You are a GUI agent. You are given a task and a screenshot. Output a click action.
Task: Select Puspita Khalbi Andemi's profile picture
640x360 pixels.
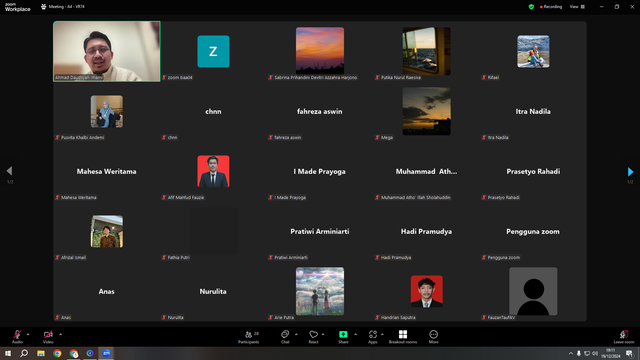pyautogui.click(x=107, y=111)
